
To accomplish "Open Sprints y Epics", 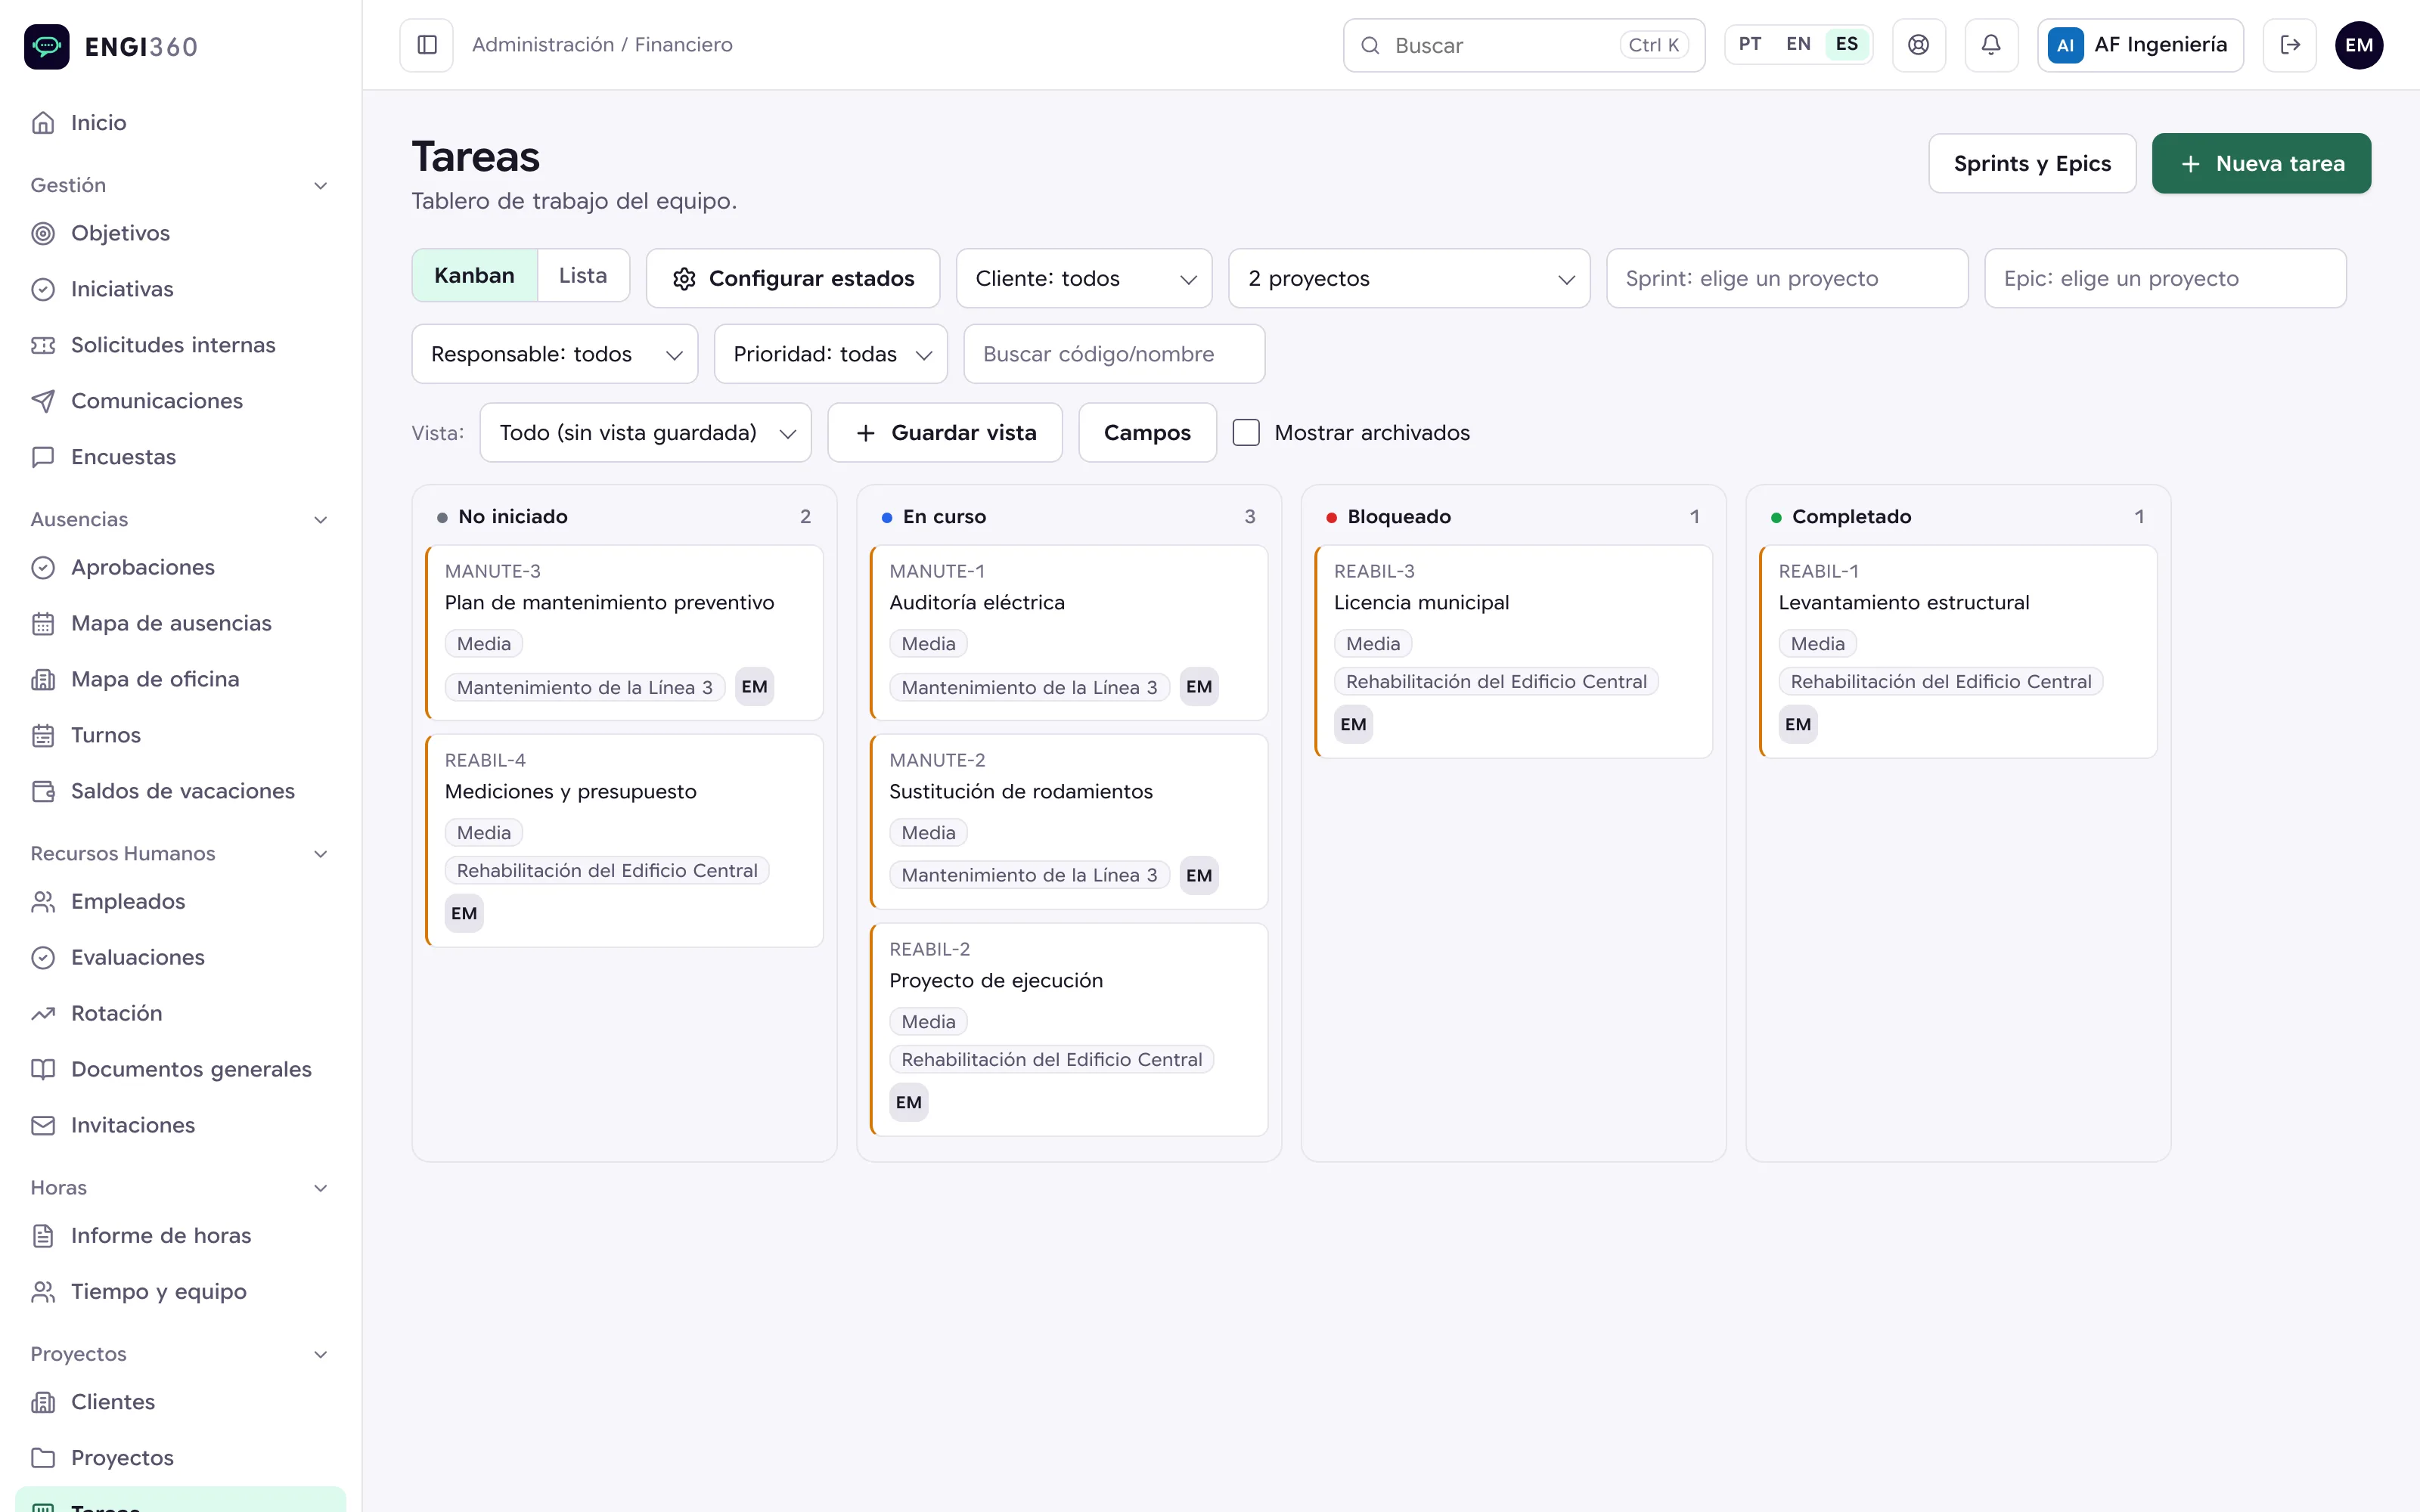I will point(2032,163).
